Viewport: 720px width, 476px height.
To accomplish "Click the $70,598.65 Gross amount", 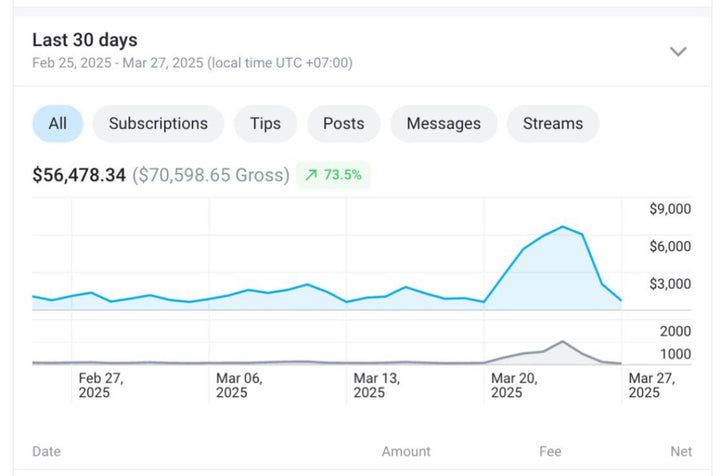I will pyautogui.click(x=211, y=175).
